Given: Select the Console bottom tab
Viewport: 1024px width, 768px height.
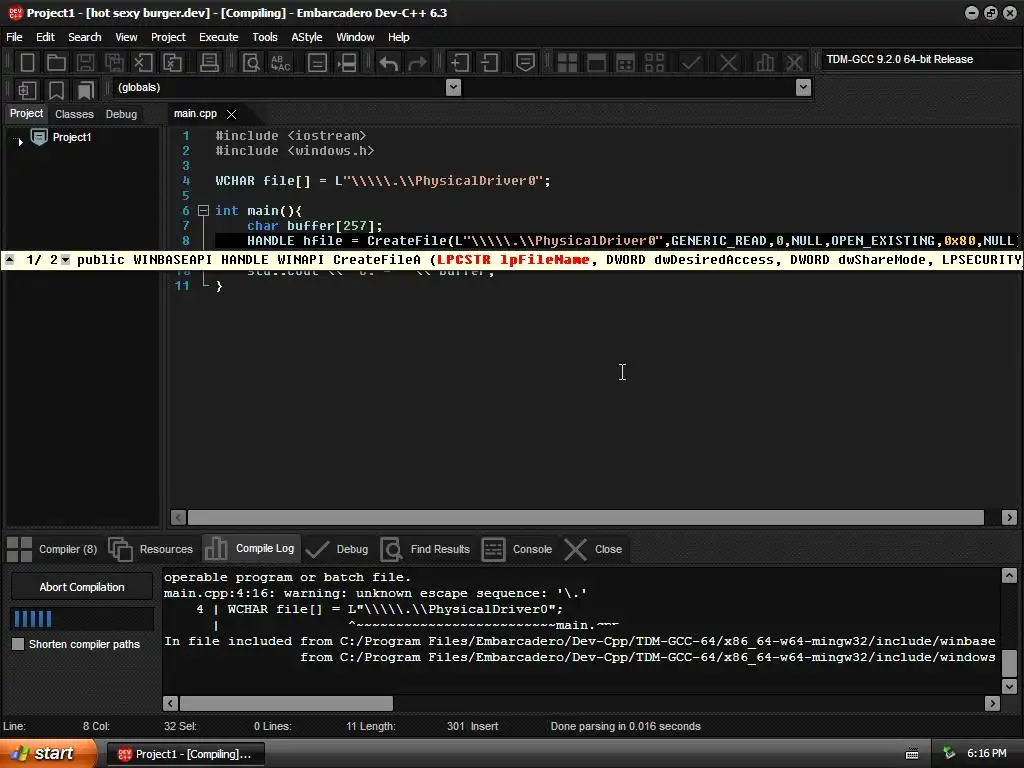Looking at the screenshot, I should pos(517,549).
